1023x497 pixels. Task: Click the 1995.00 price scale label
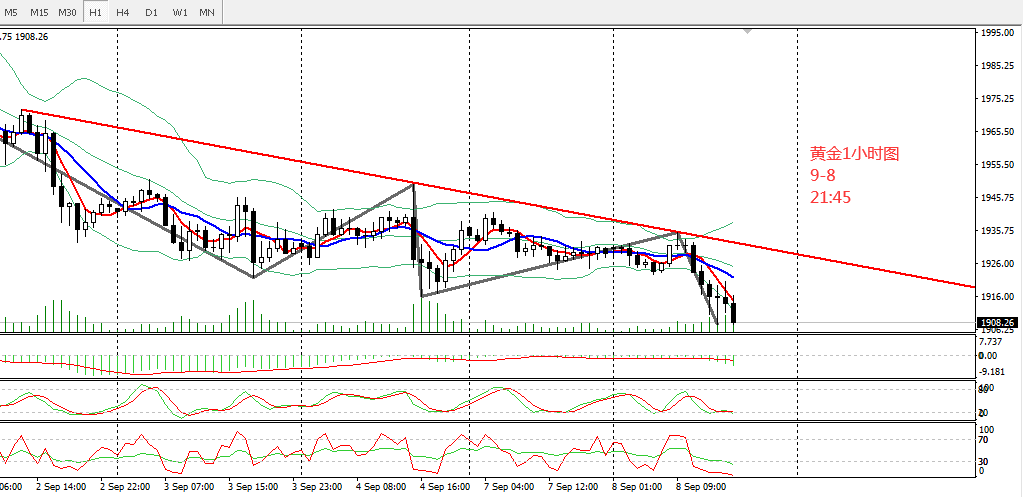pos(999,33)
